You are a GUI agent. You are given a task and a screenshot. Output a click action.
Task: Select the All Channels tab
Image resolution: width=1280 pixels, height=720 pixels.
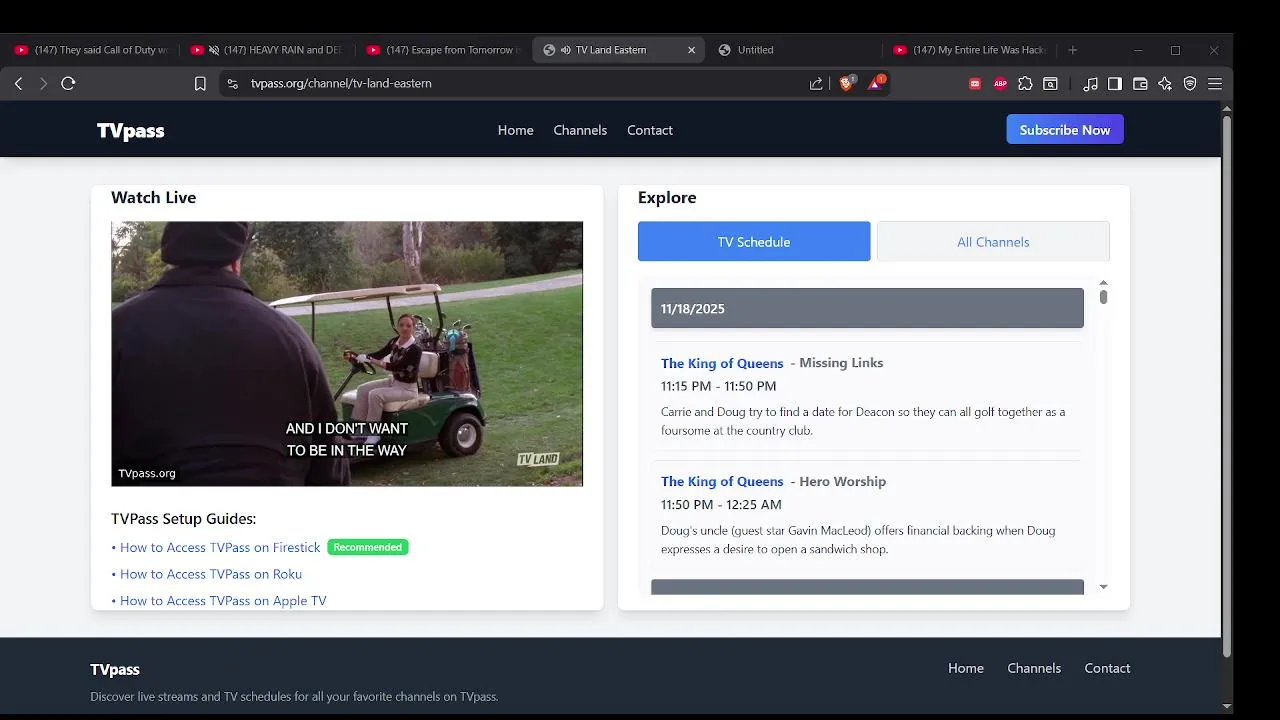point(993,242)
